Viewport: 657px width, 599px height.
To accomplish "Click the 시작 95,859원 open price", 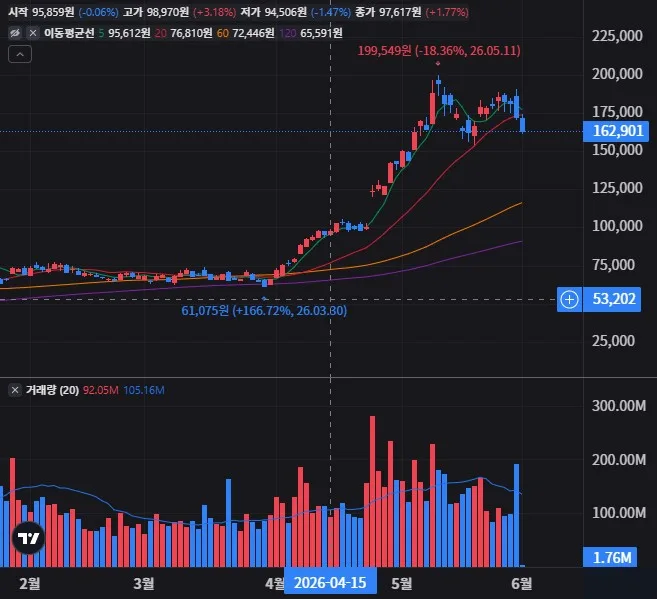I will [x=41, y=12].
